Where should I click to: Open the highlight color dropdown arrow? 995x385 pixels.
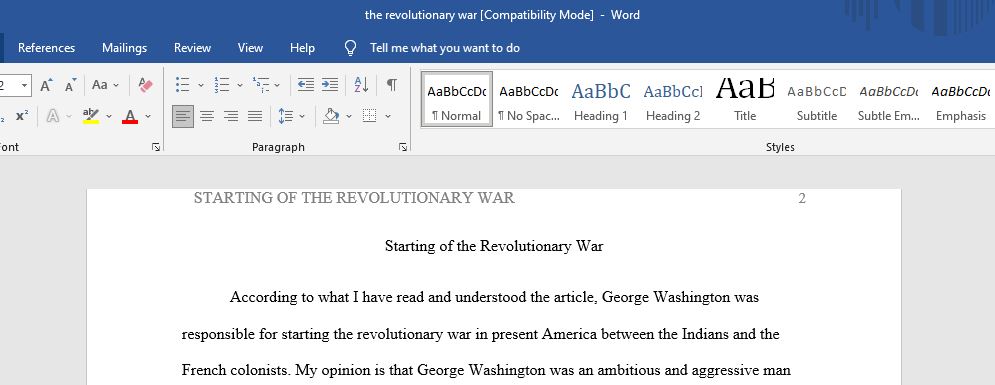pyautogui.click(x=109, y=116)
